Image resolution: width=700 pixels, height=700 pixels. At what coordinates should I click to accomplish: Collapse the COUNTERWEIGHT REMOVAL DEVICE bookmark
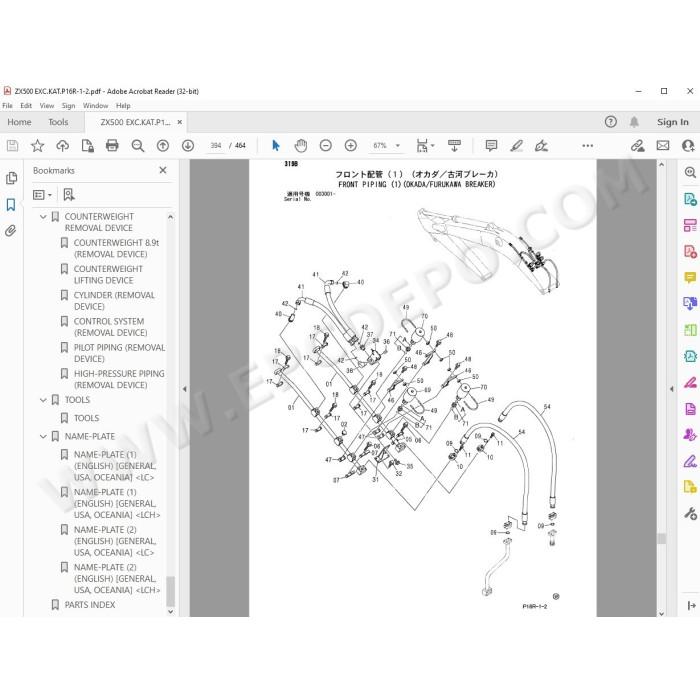pyautogui.click(x=43, y=217)
